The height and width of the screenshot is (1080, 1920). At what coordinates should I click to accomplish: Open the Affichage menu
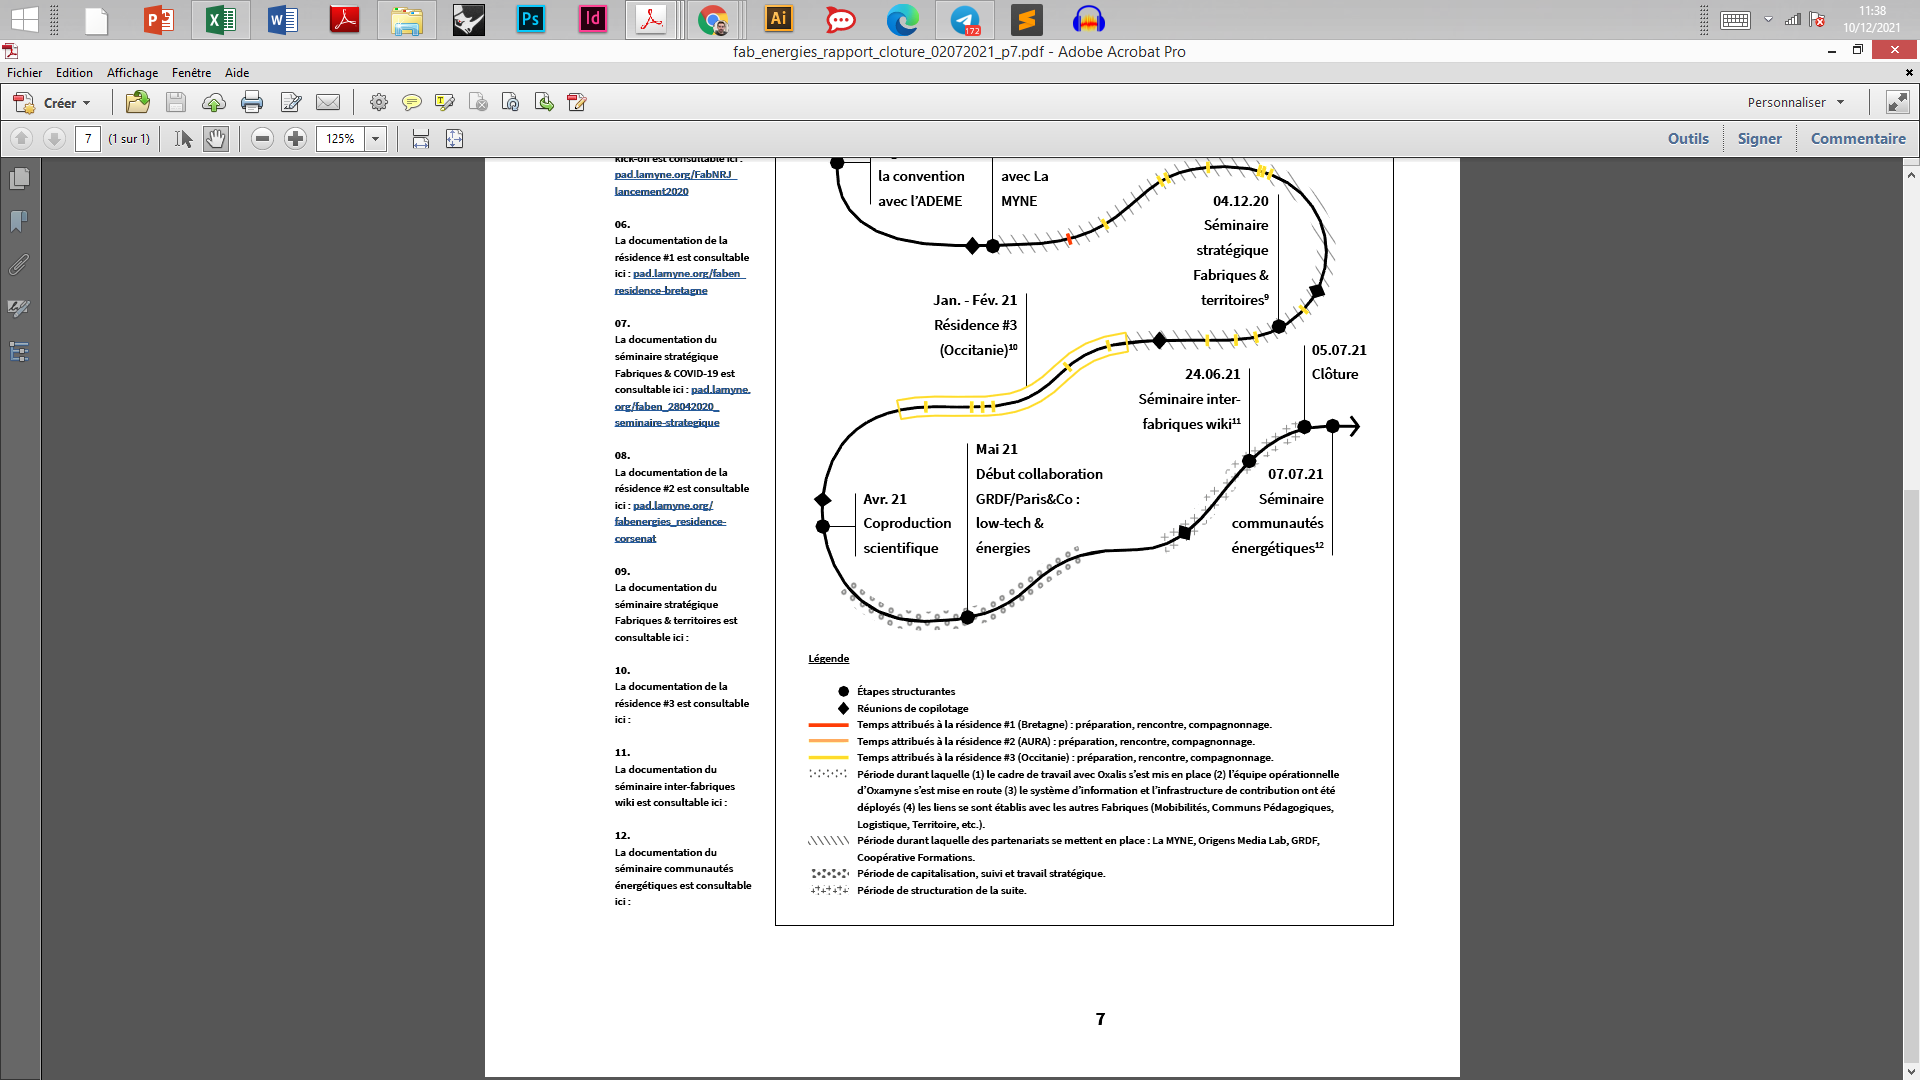[x=132, y=73]
